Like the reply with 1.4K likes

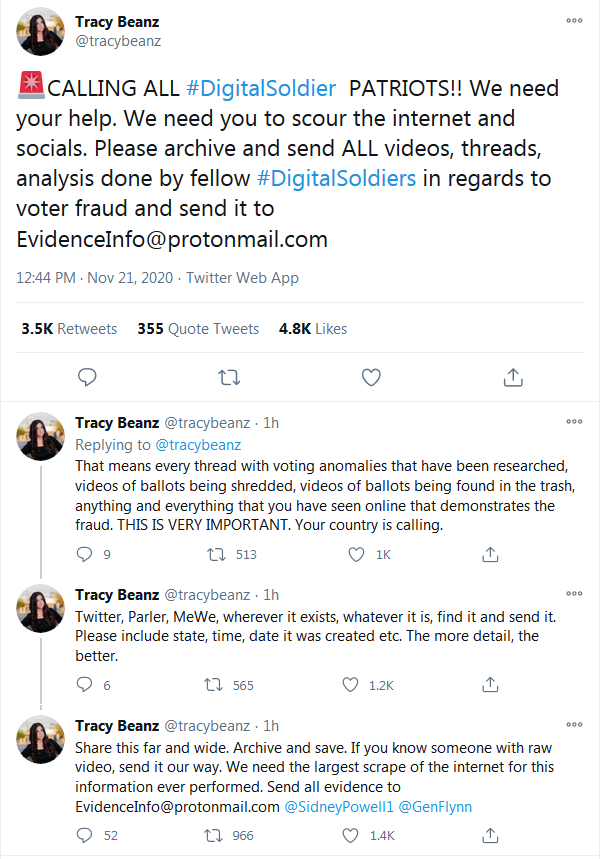pos(350,835)
